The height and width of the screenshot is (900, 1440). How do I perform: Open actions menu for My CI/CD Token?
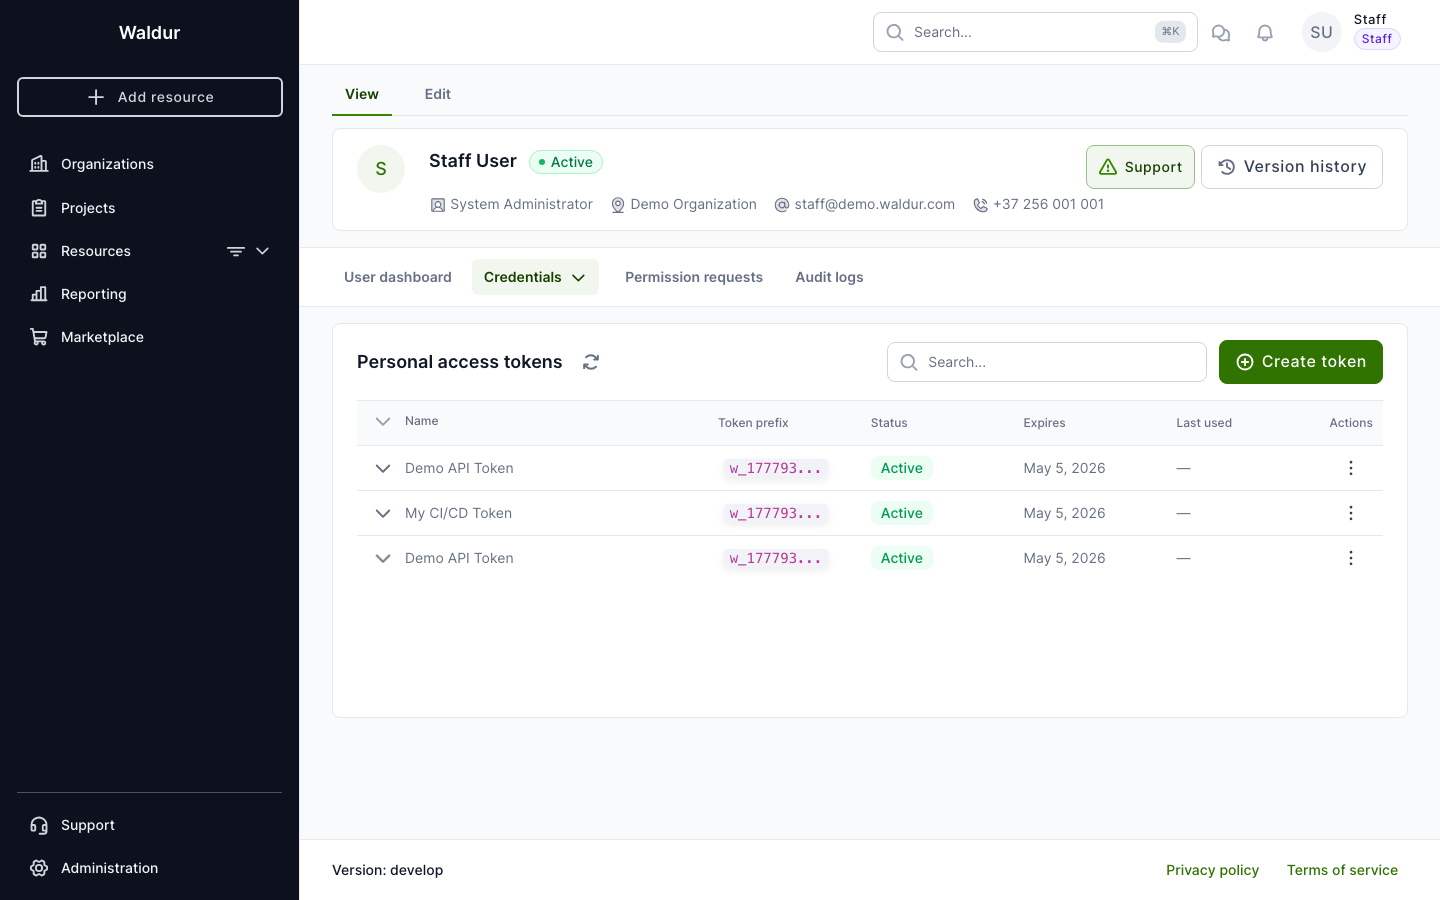tap(1350, 513)
